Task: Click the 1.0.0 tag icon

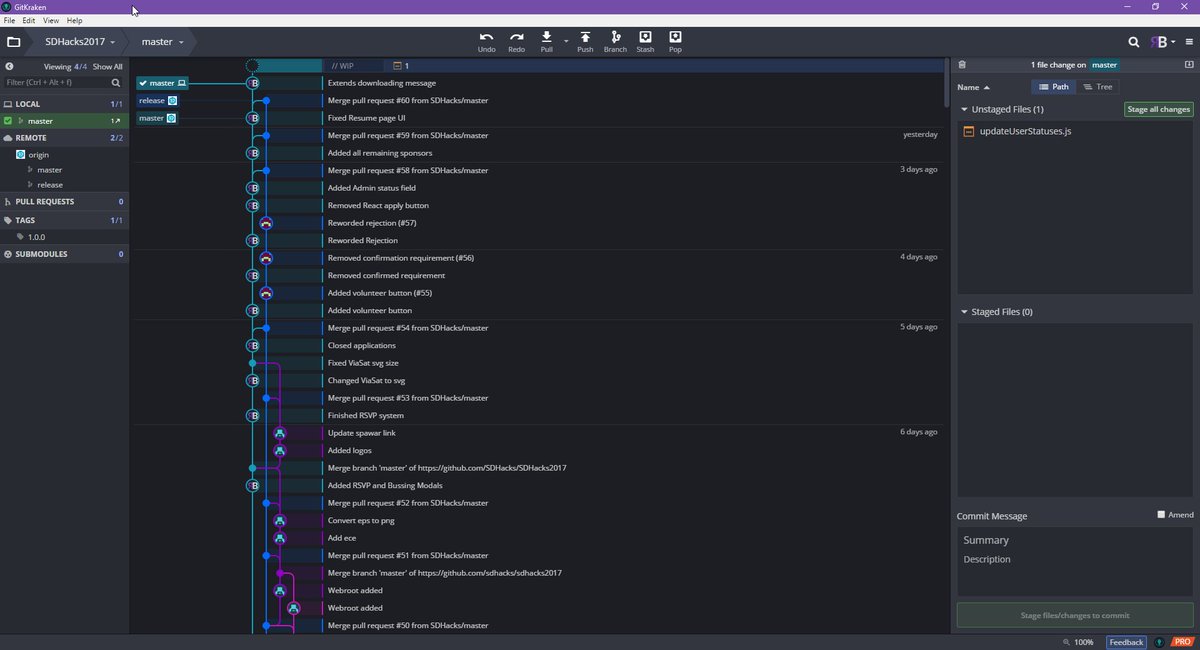Action: click(x=20, y=237)
